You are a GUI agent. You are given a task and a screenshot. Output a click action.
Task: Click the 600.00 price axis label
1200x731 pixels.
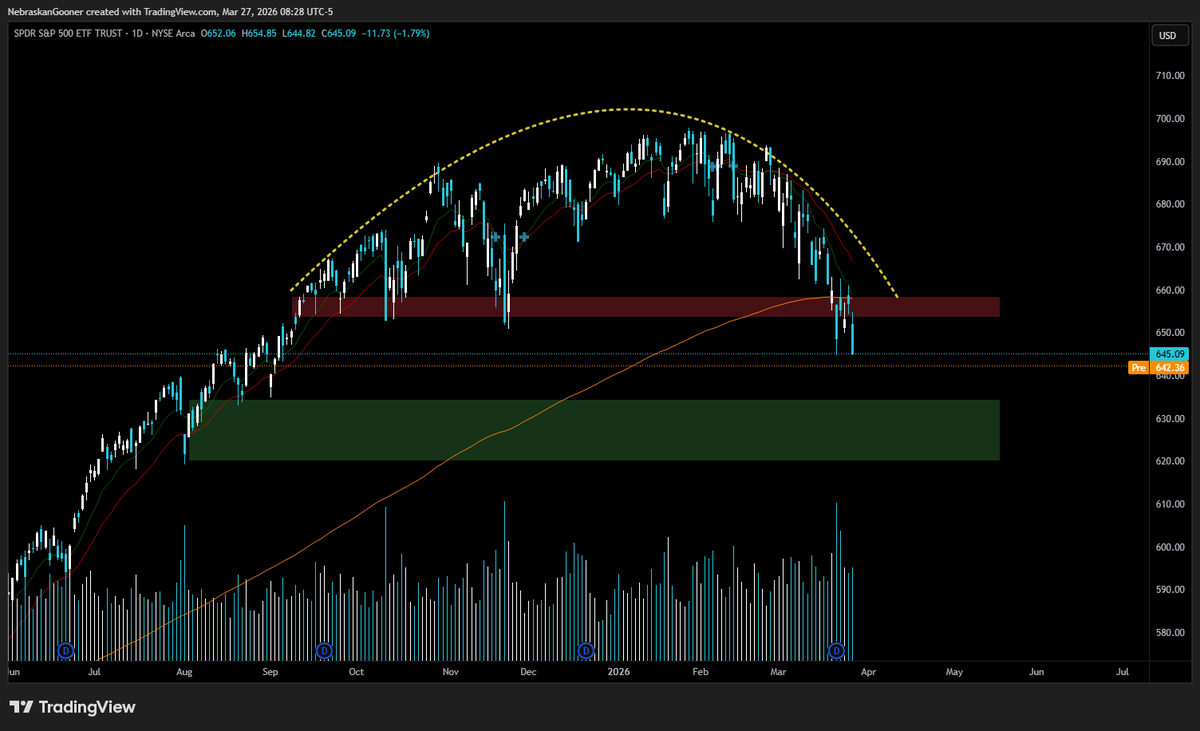pyautogui.click(x=1170, y=548)
